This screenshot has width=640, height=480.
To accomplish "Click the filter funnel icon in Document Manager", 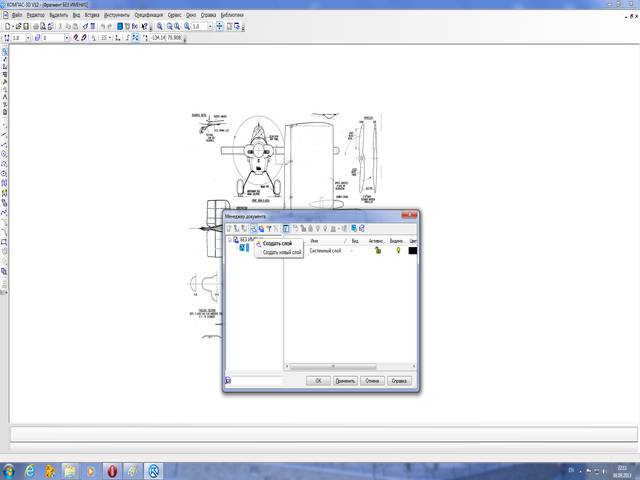I will pyautogui.click(x=267, y=229).
